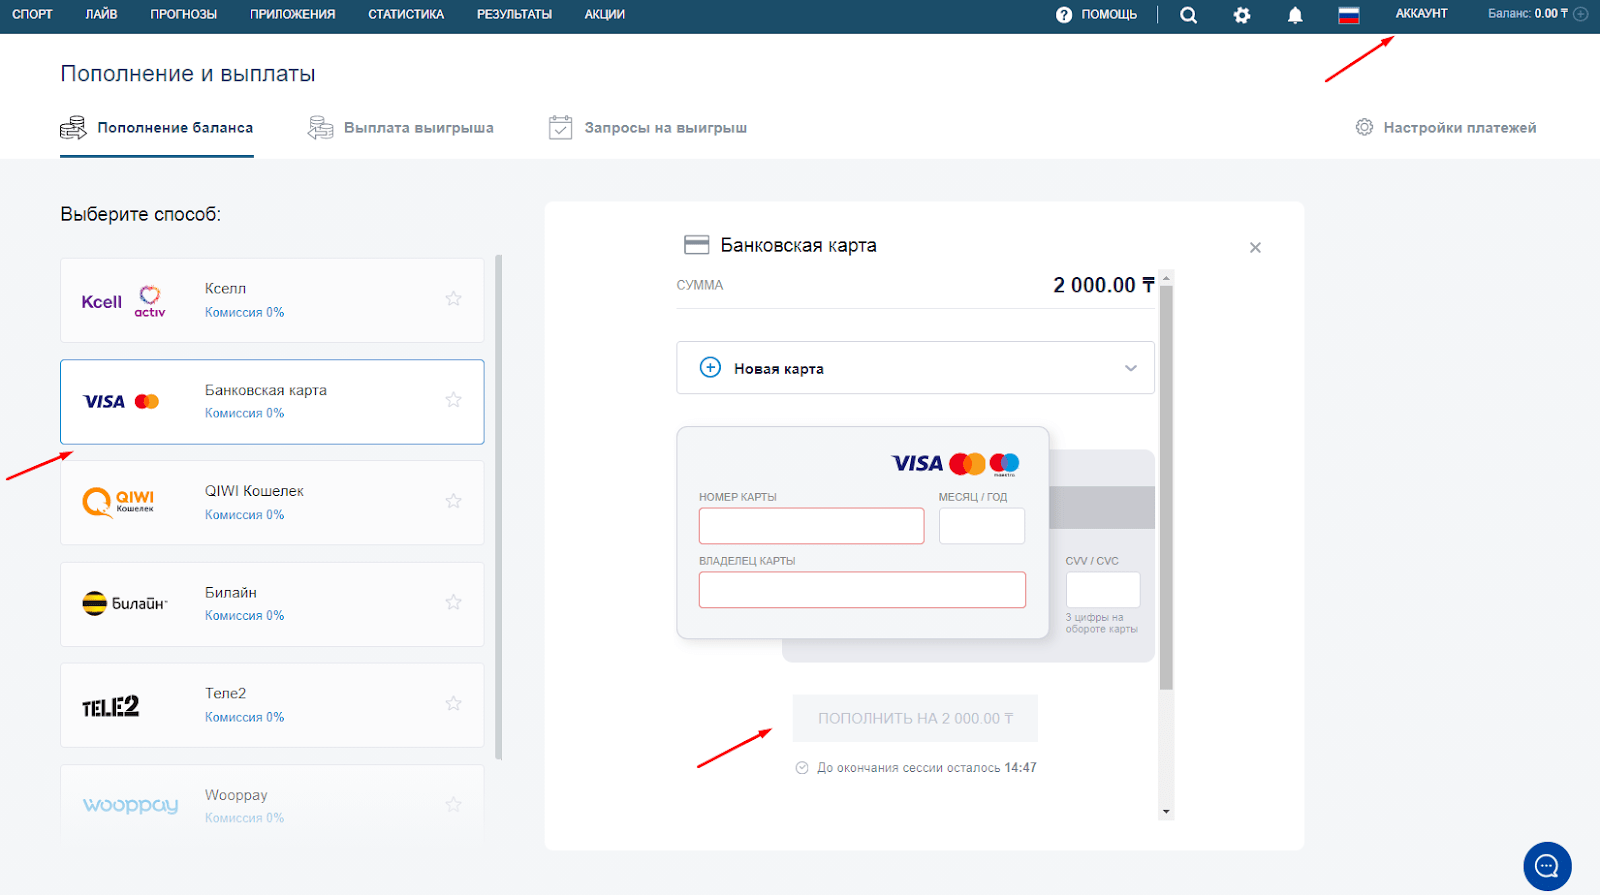
Task: Open the СТАТИСТИКА menu
Action: click(406, 14)
